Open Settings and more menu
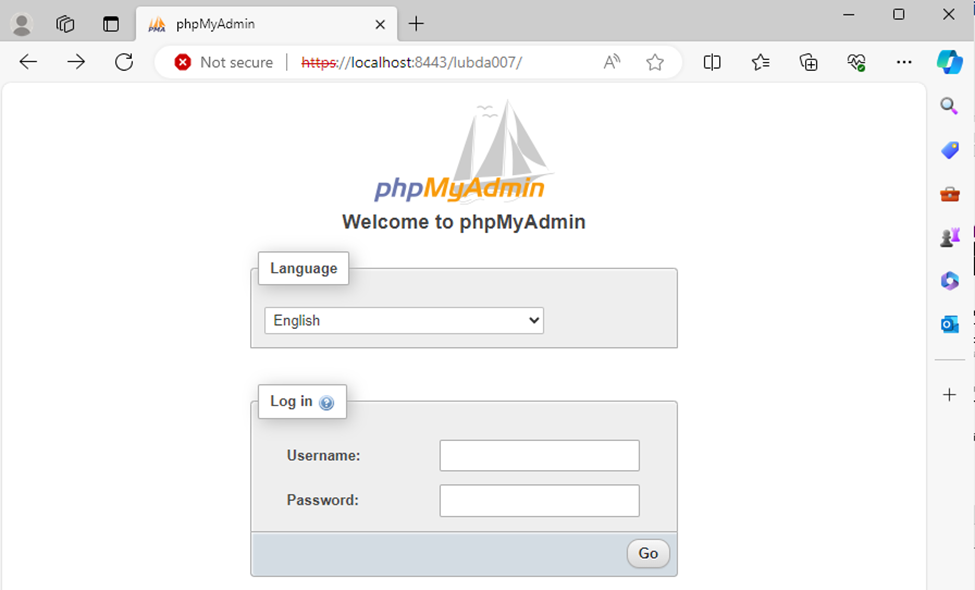This screenshot has height=590, width=975. coord(904,62)
